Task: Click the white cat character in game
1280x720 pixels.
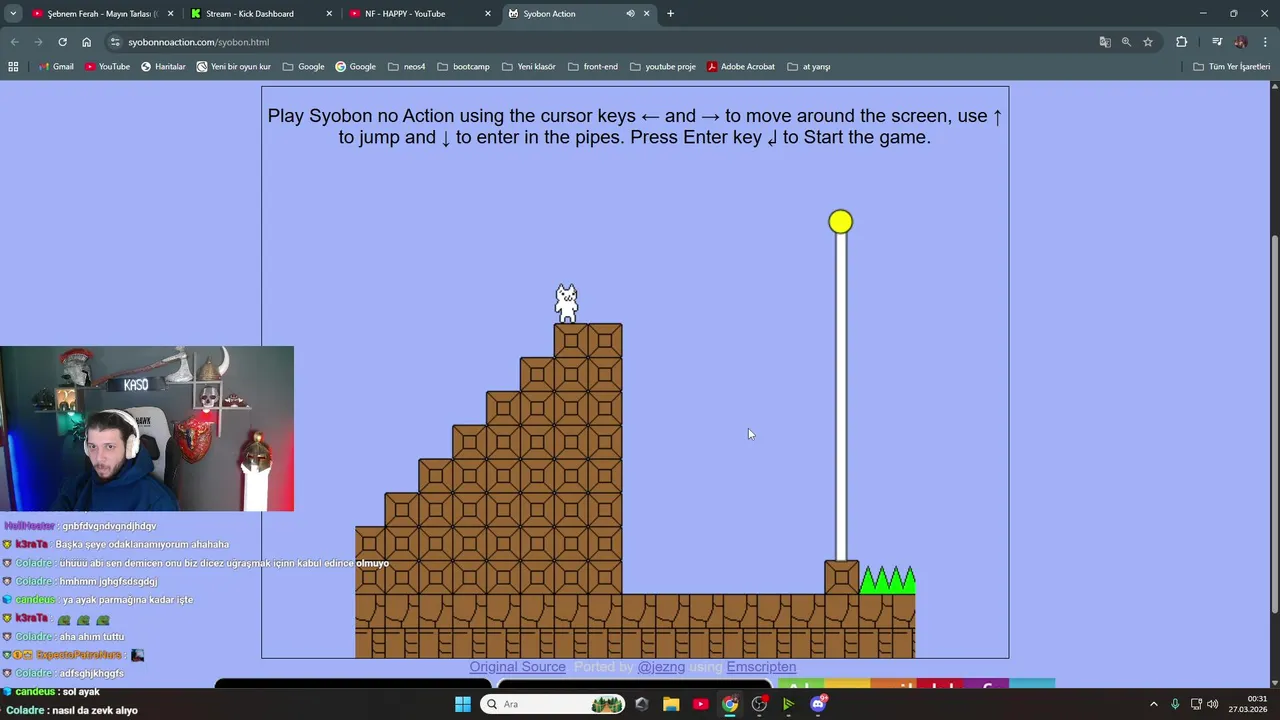Action: pyautogui.click(x=567, y=304)
